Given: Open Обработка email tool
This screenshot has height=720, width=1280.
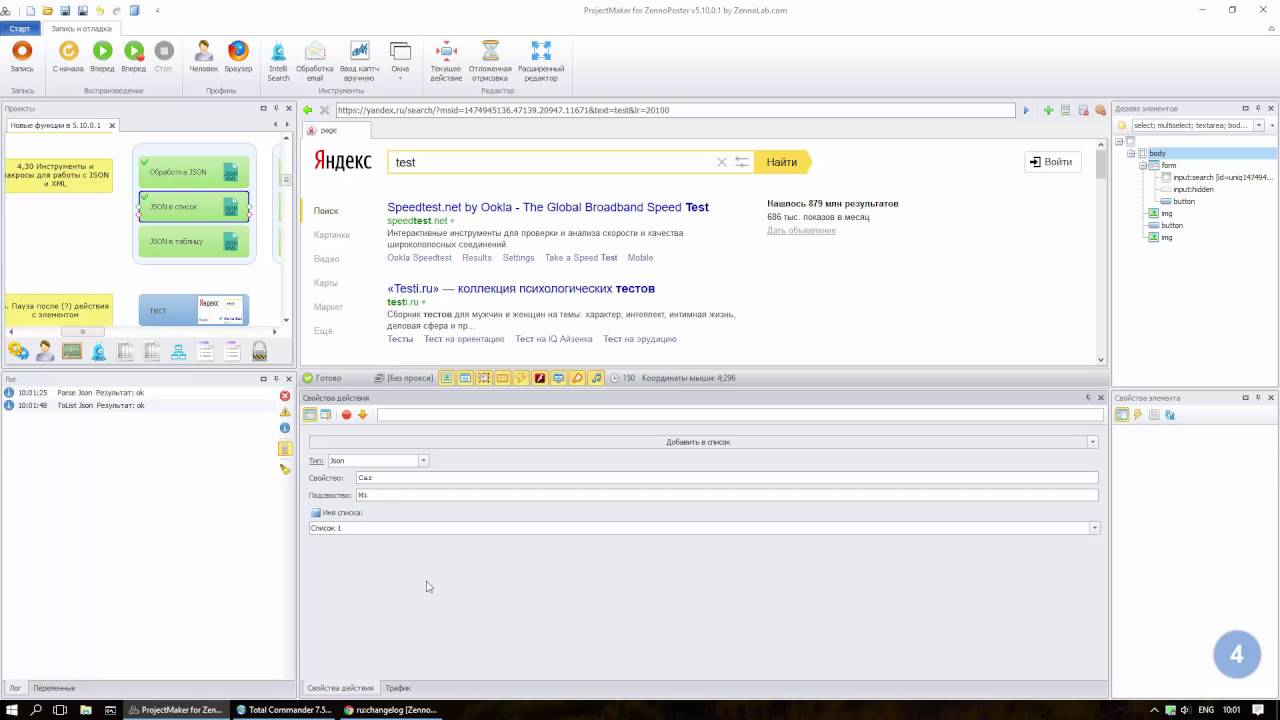Looking at the screenshot, I should pos(315,61).
